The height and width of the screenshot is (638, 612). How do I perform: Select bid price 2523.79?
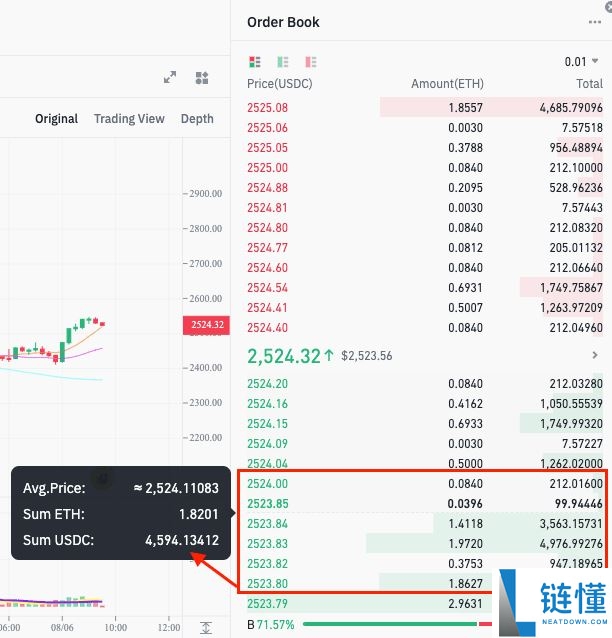pos(267,603)
